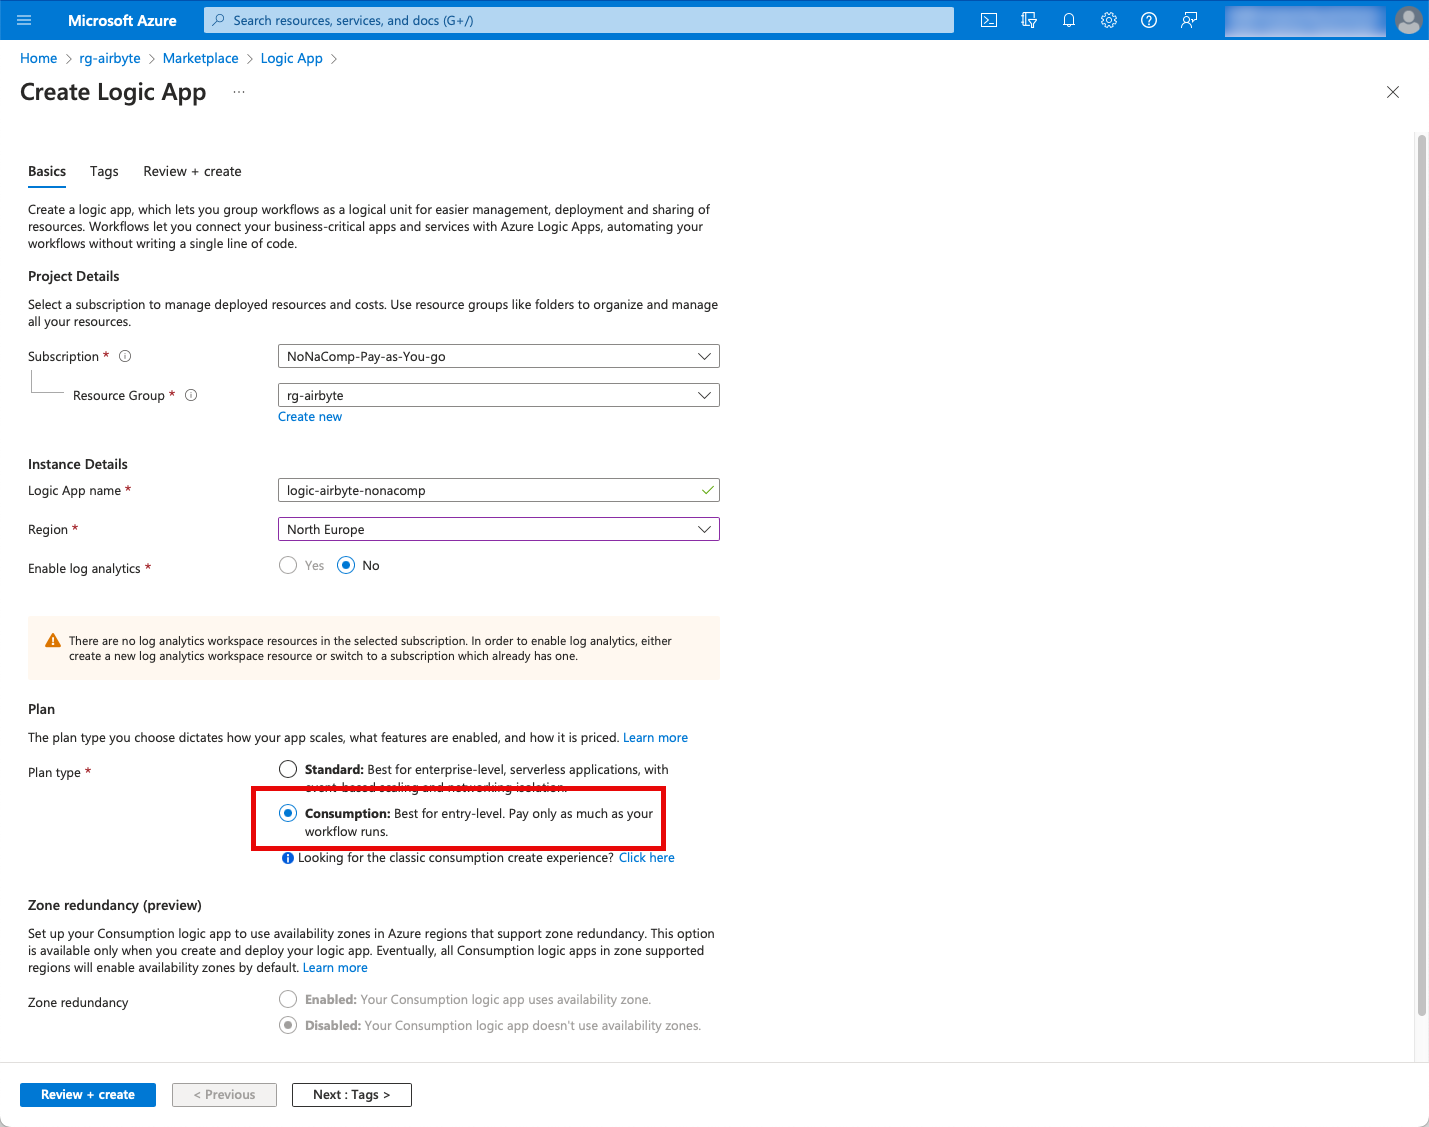This screenshot has width=1429, height=1127.
Task: Click the feedback icon in header
Action: pyautogui.click(x=1189, y=20)
